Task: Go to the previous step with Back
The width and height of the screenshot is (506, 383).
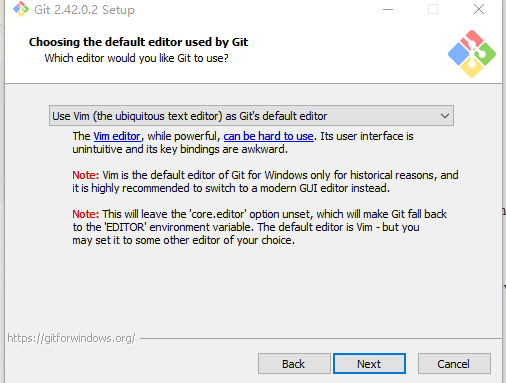Action: pos(294,364)
